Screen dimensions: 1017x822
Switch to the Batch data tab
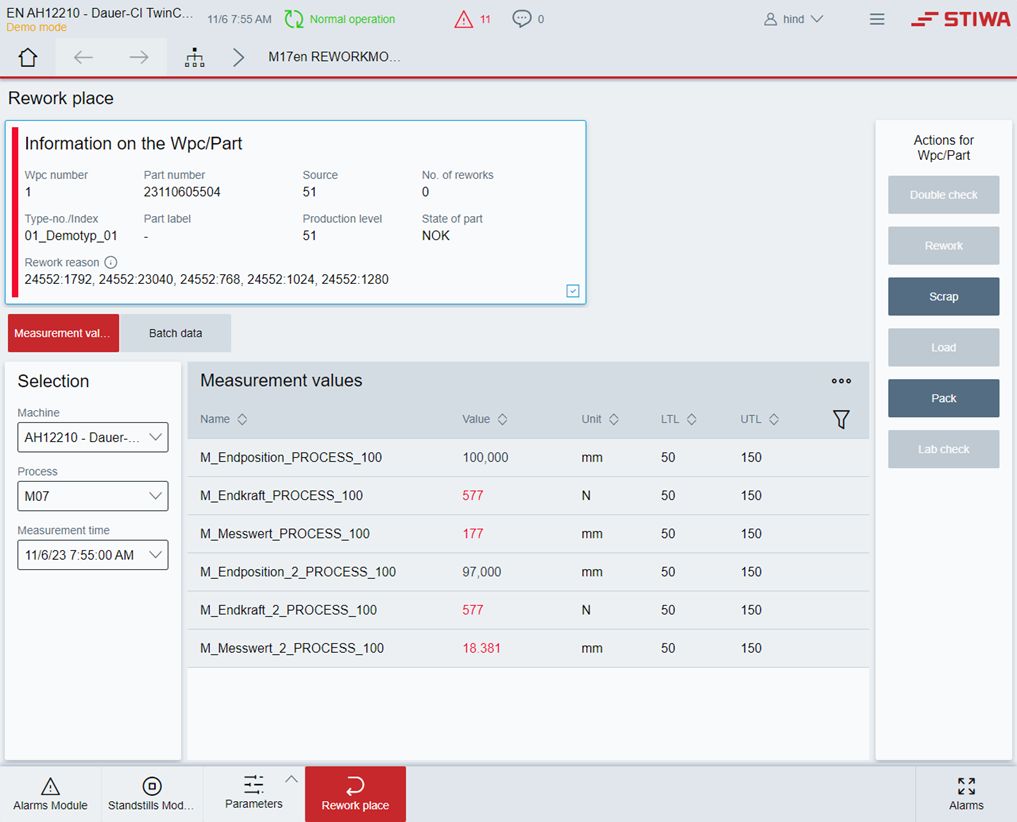pyautogui.click(x=175, y=333)
